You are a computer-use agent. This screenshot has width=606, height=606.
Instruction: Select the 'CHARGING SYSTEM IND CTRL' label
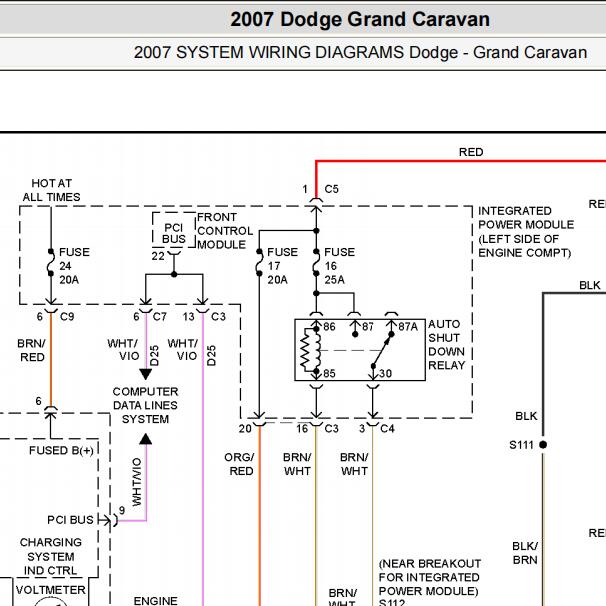tap(51, 557)
